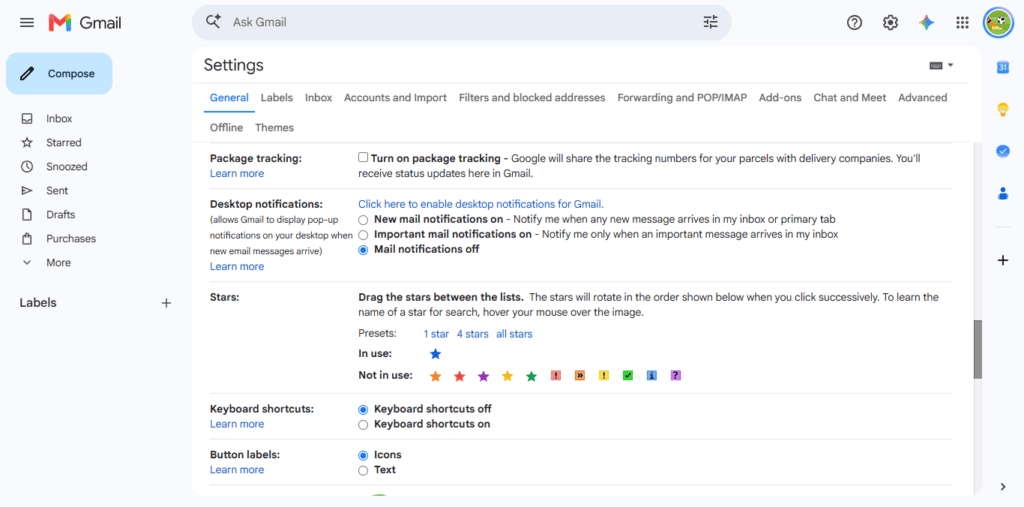Create new label plus icon

[x=166, y=303]
